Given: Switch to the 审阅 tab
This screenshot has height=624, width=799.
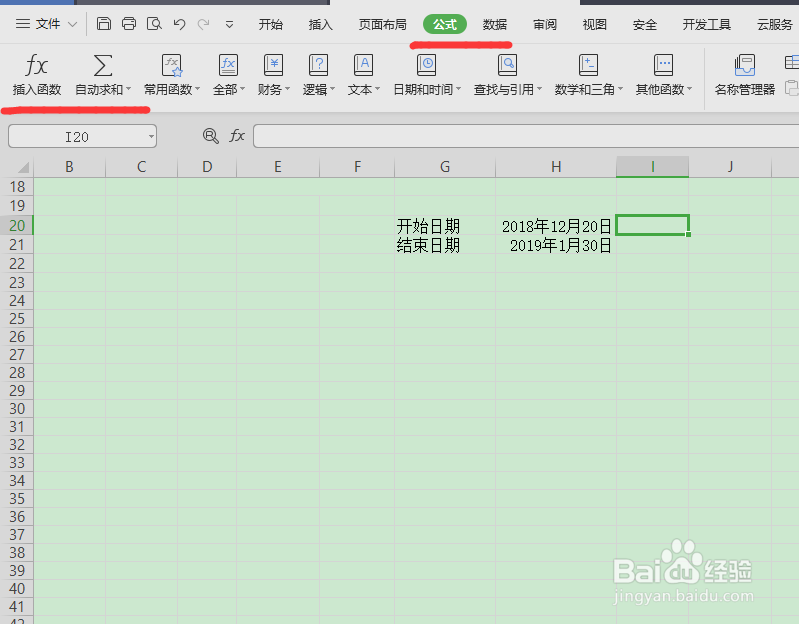Looking at the screenshot, I should coord(545,24).
